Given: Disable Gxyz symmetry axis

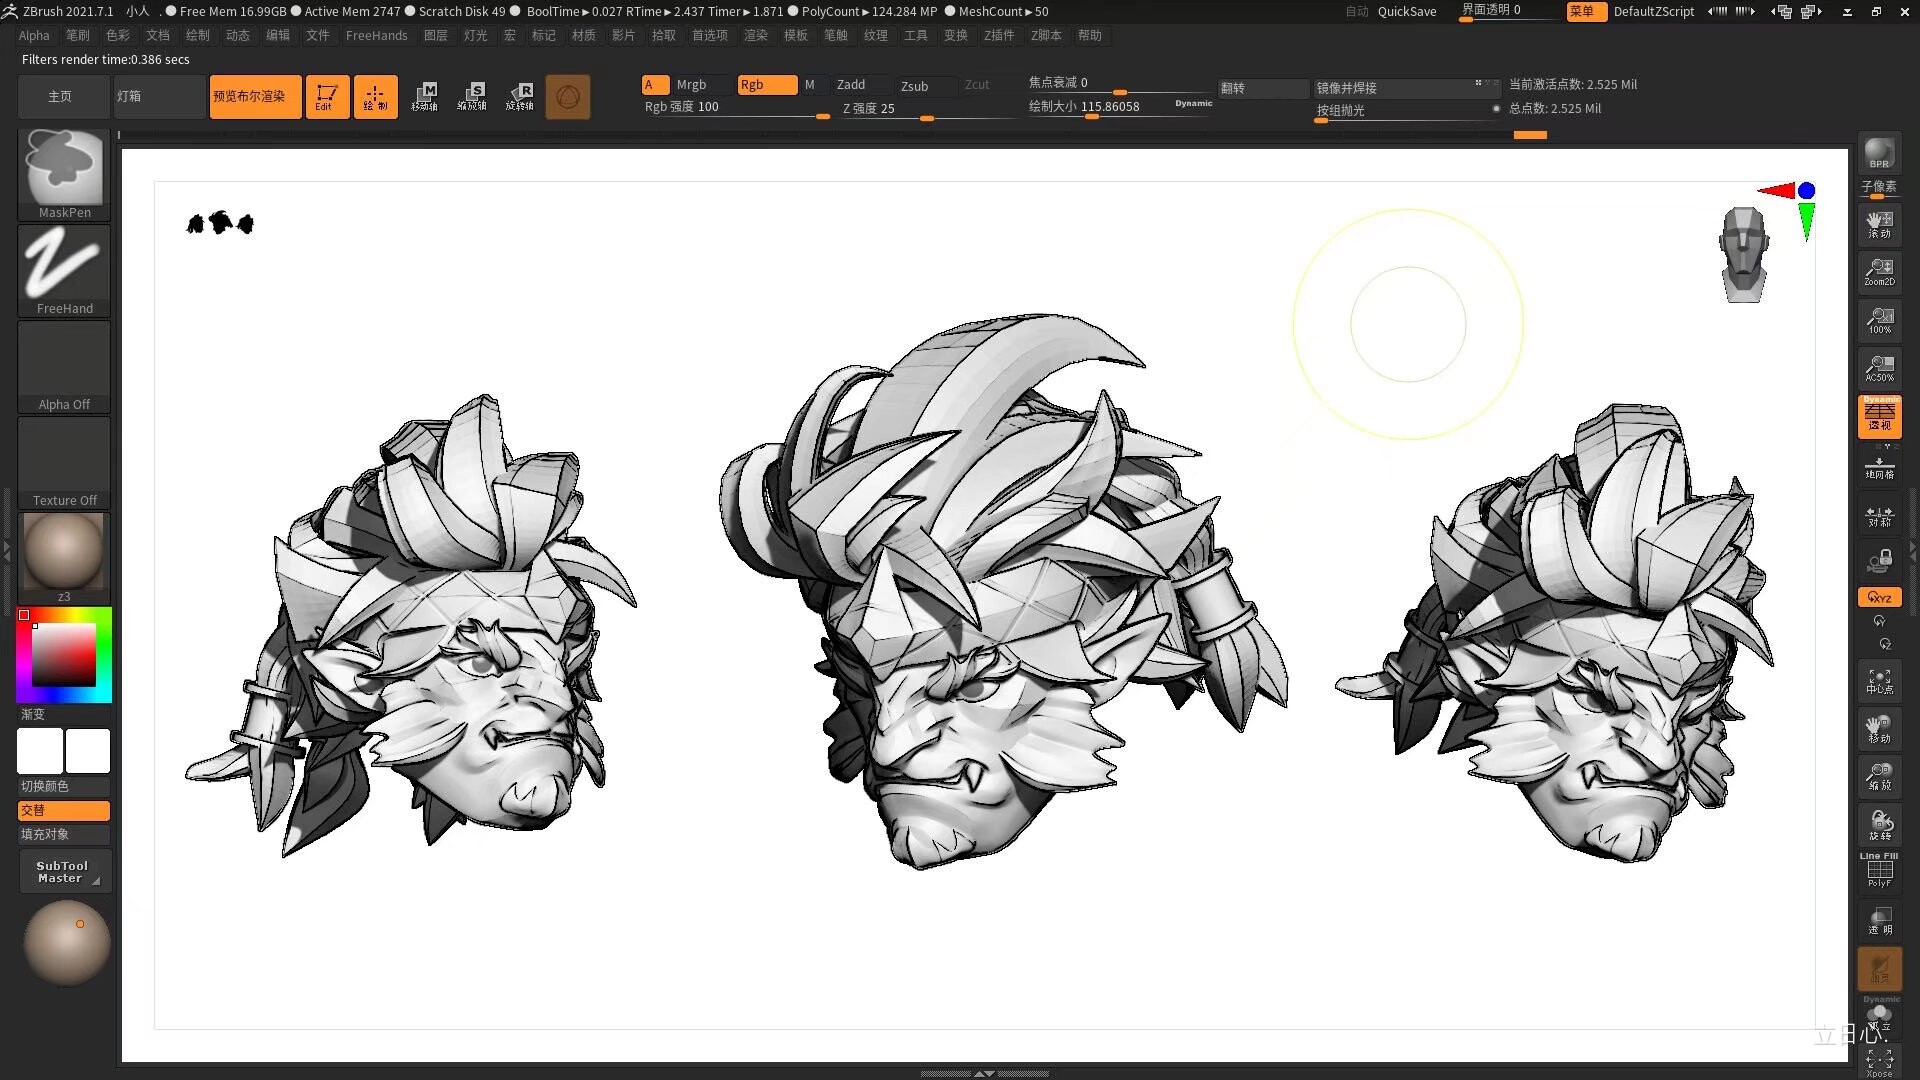Looking at the screenshot, I should coord(1879,597).
